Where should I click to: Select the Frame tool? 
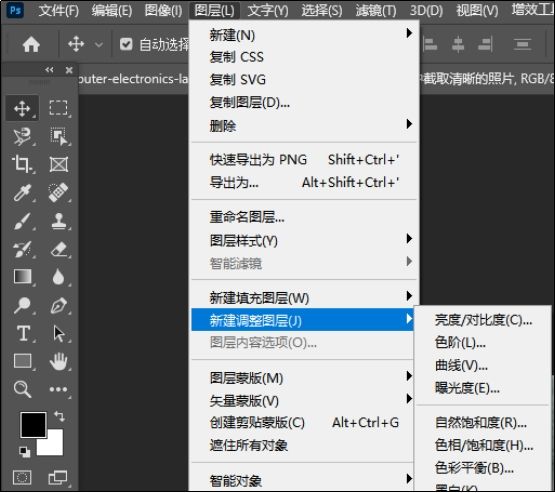(58, 164)
